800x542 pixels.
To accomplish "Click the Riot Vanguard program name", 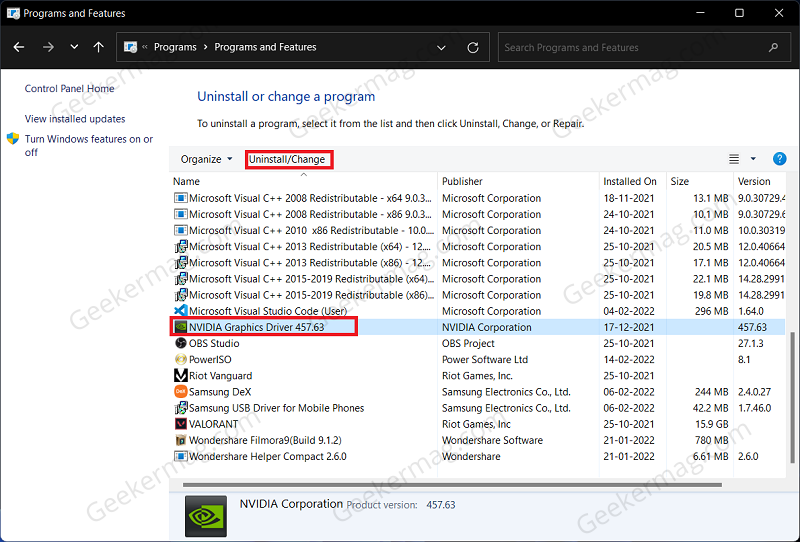I will (220, 376).
